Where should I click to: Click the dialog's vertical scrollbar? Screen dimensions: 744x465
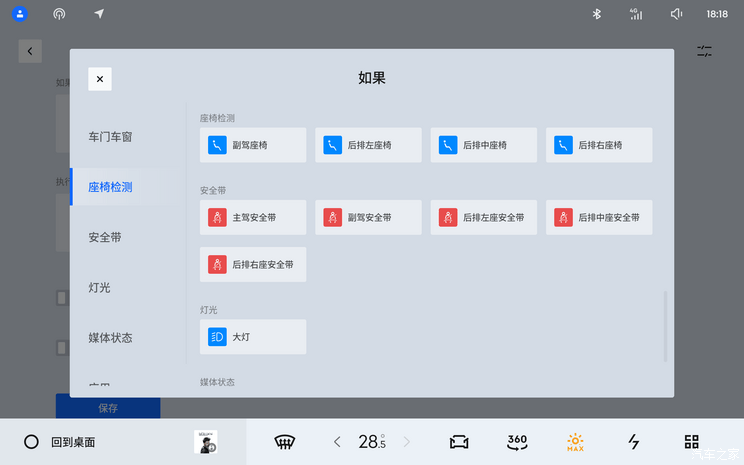[665, 326]
